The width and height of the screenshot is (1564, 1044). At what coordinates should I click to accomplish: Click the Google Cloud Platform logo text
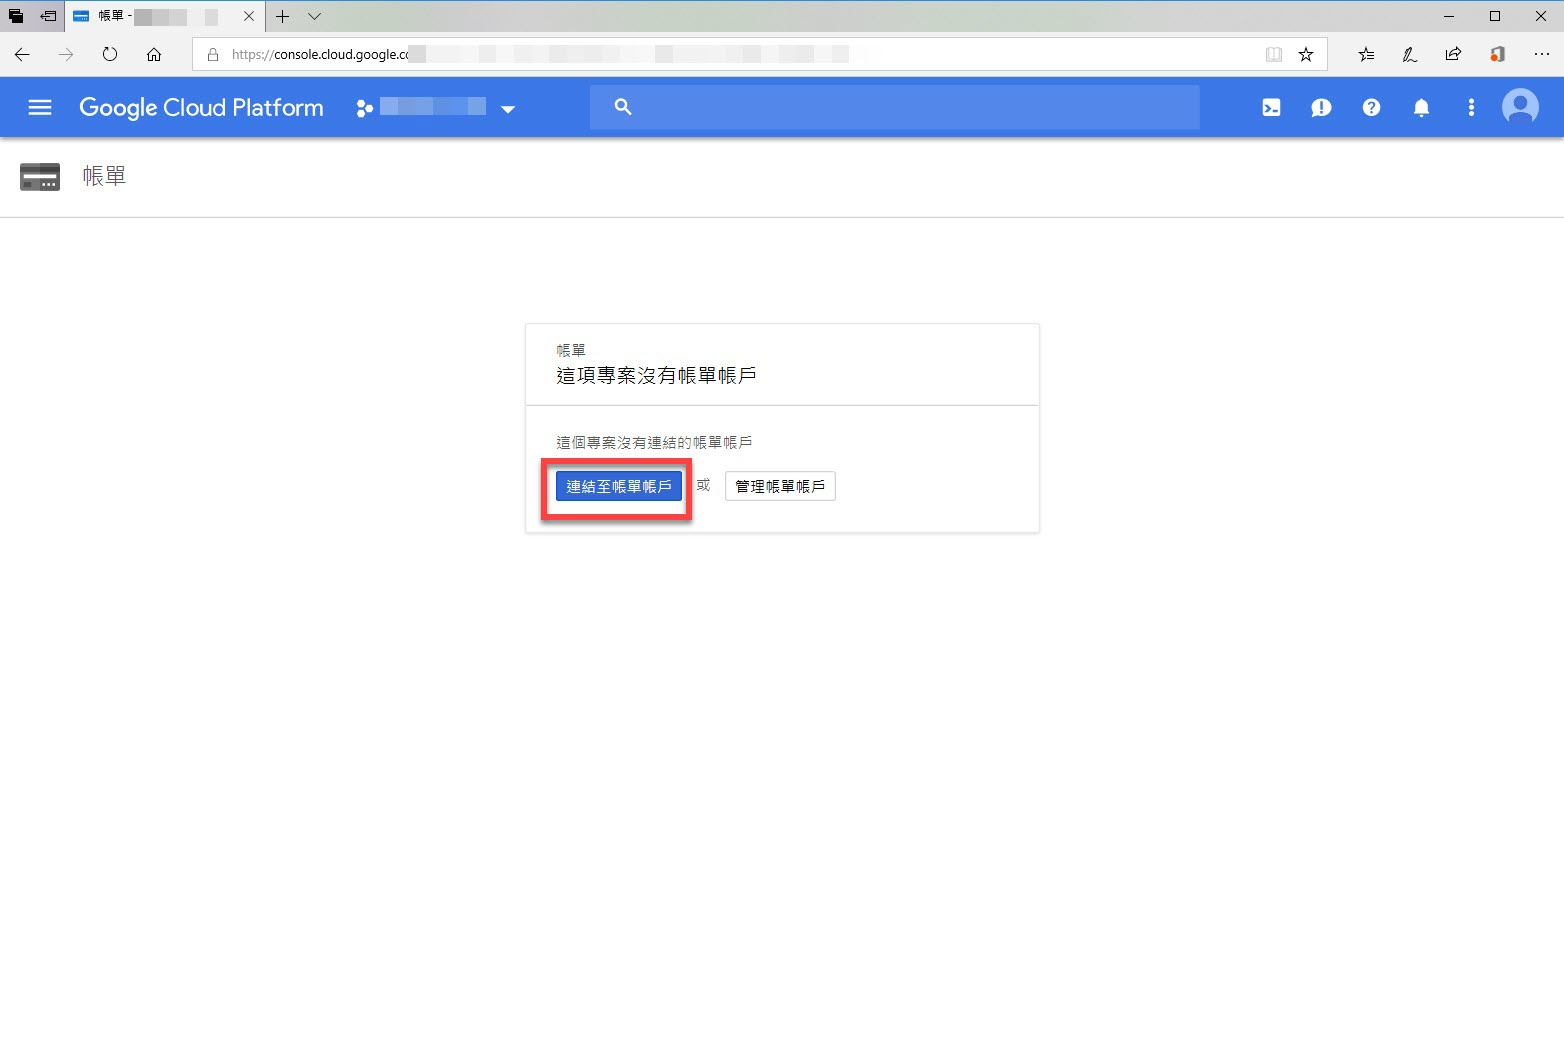201,107
